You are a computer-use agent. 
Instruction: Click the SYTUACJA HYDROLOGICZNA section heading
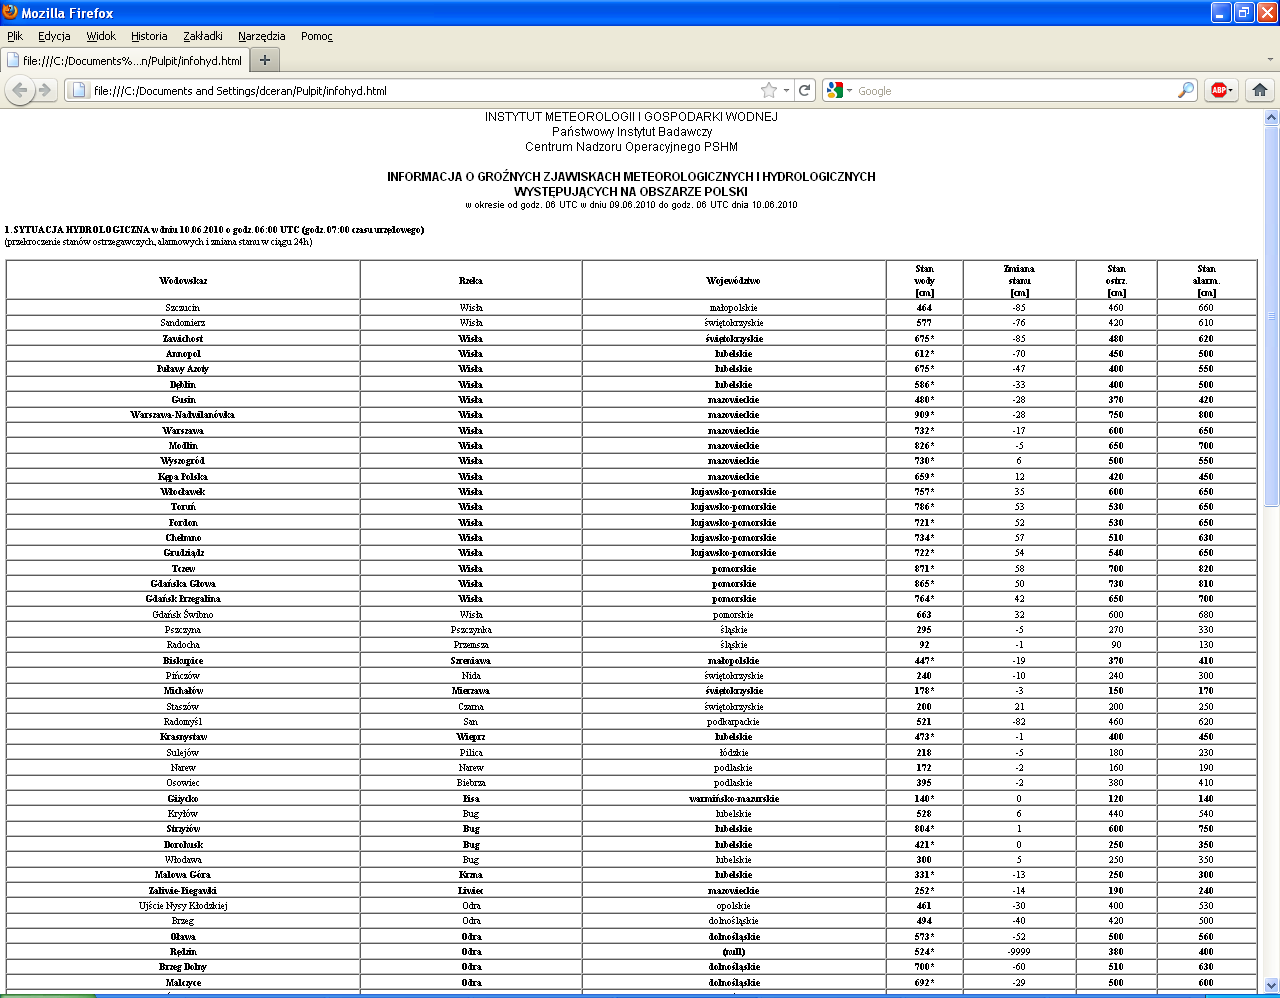[x=214, y=230]
